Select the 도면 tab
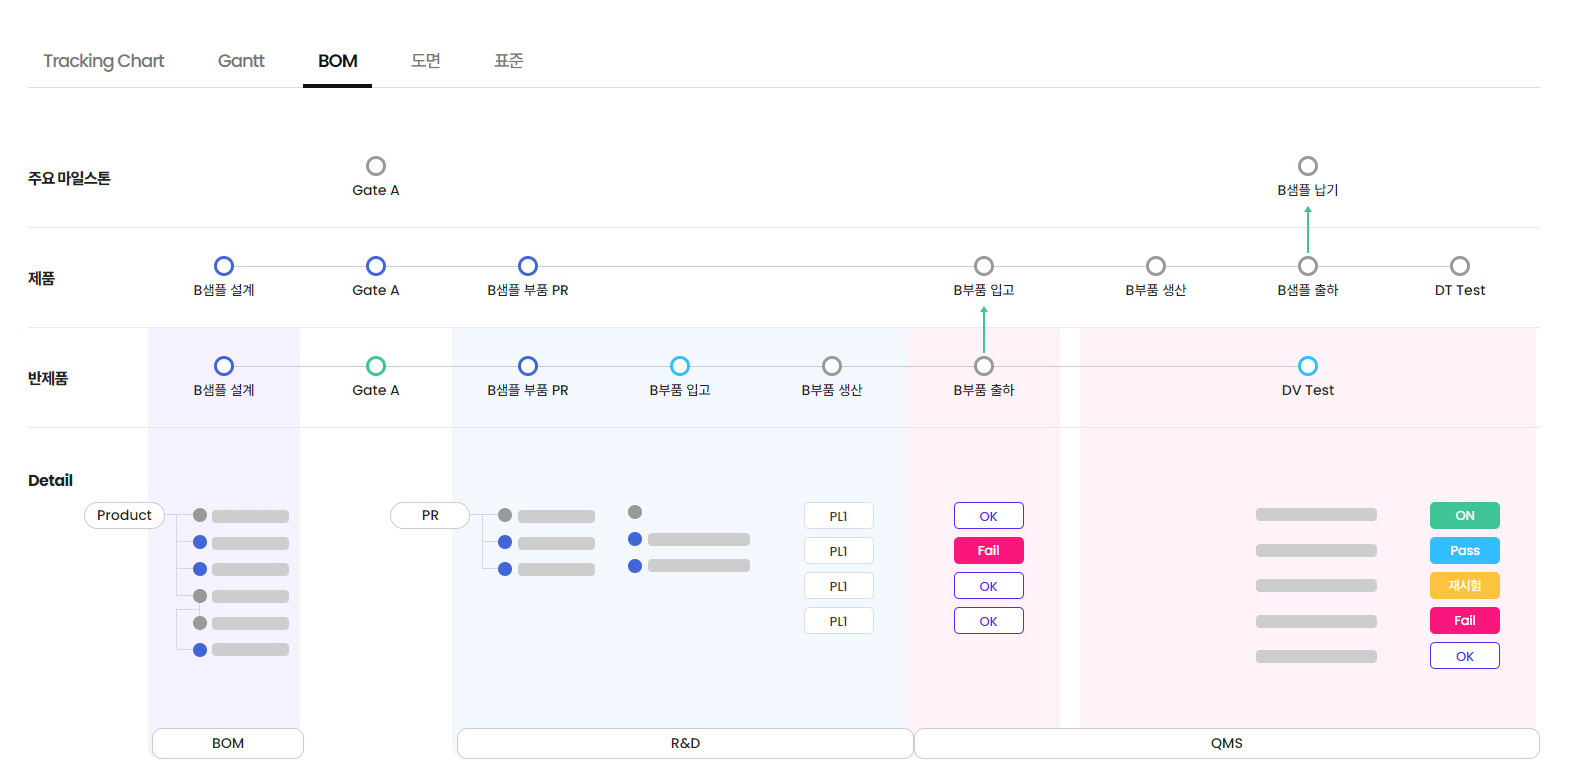 [425, 61]
